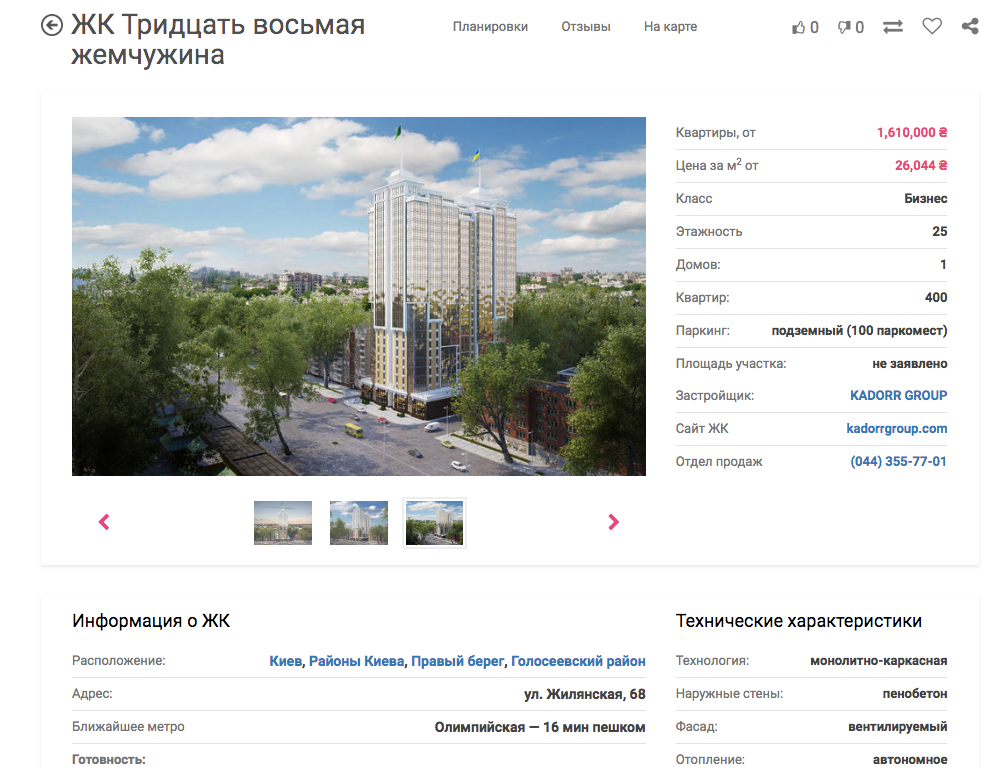Screen dimensions: 1005x768
Task: Open the KADORR GROUP developer link
Action: 898,396
